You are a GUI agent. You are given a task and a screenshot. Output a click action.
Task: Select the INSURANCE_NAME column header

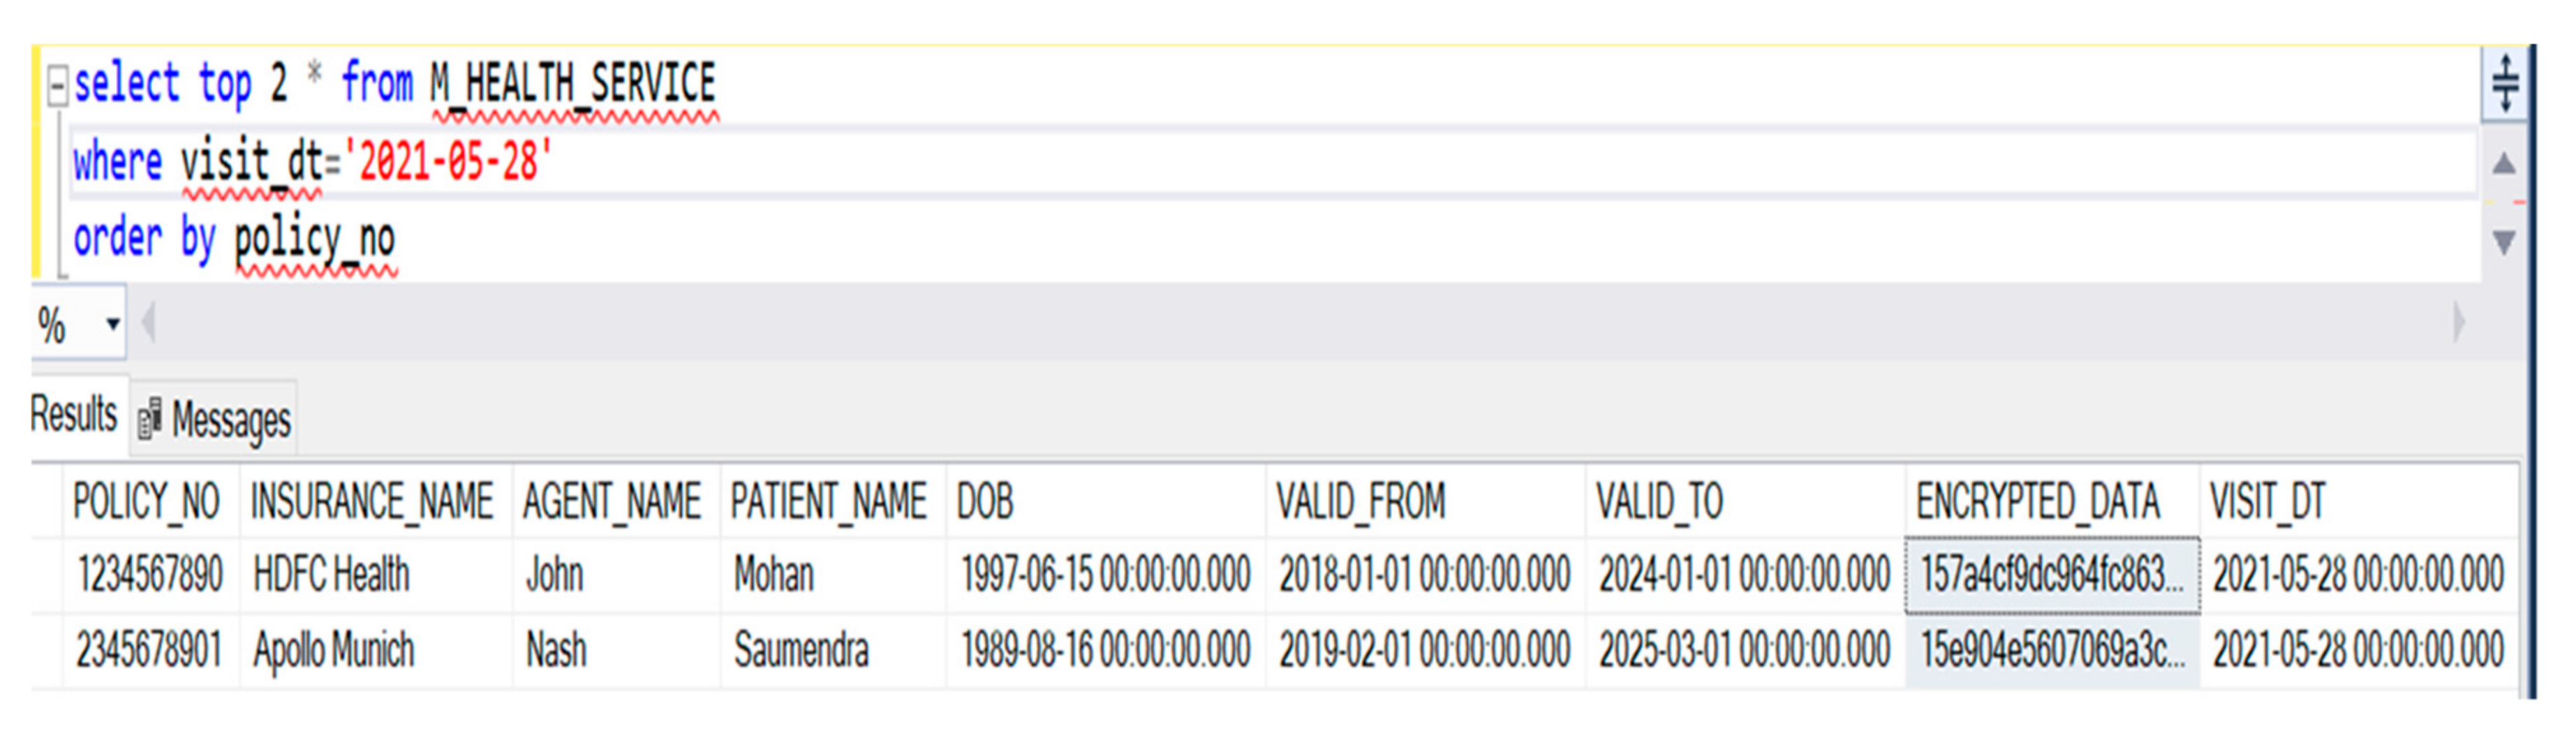[x=375, y=500]
